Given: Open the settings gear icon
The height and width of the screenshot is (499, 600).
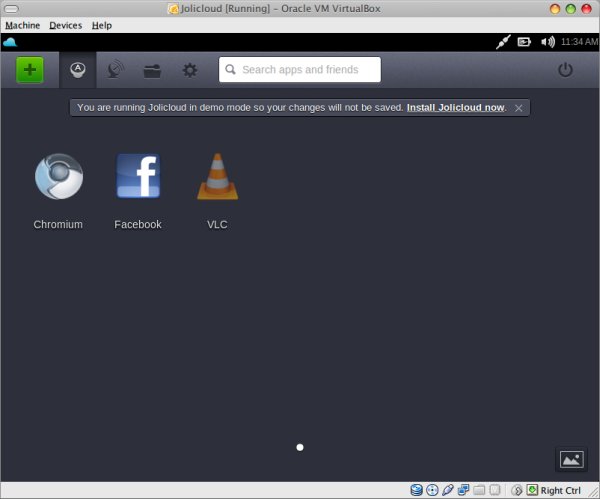Looking at the screenshot, I should pos(190,70).
